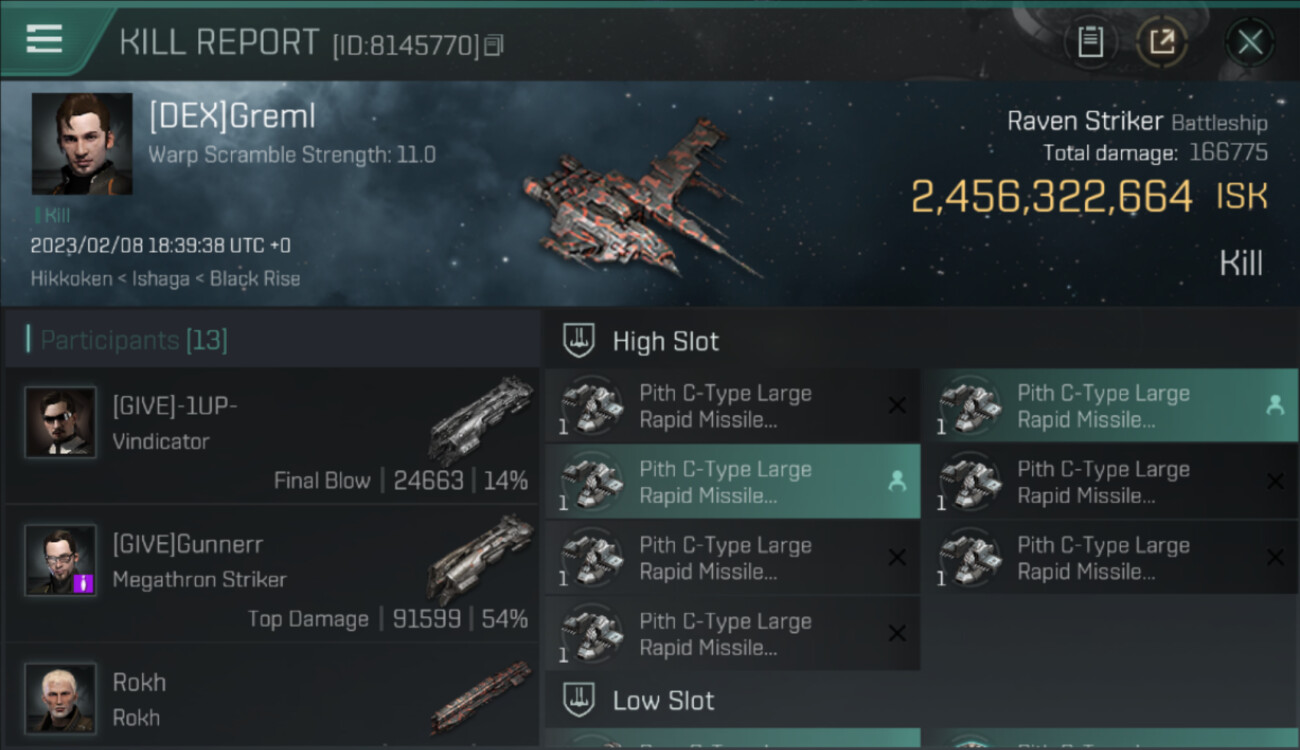Click the X mark on the first High Slot module
Viewport: 1300px width, 750px height.
pos(897,405)
